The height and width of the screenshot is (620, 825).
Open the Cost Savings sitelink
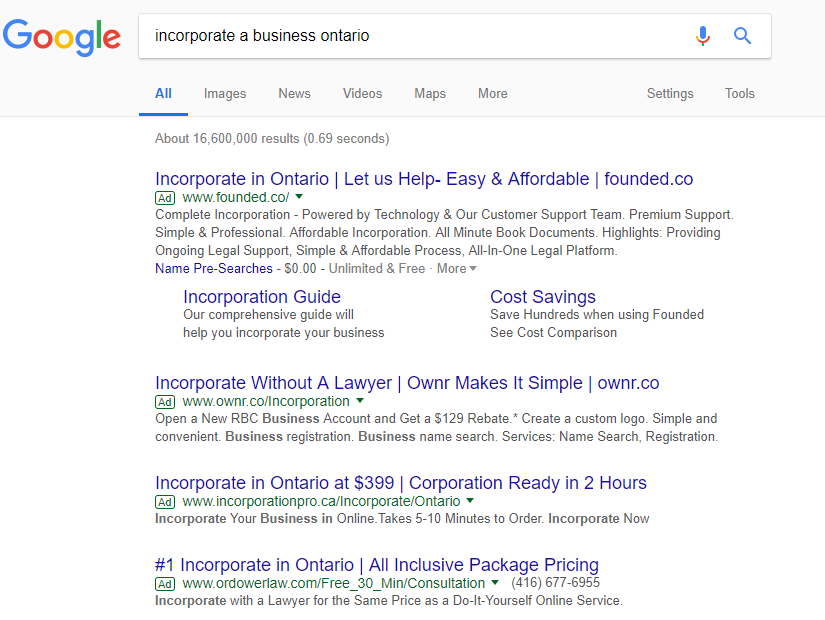[543, 297]
